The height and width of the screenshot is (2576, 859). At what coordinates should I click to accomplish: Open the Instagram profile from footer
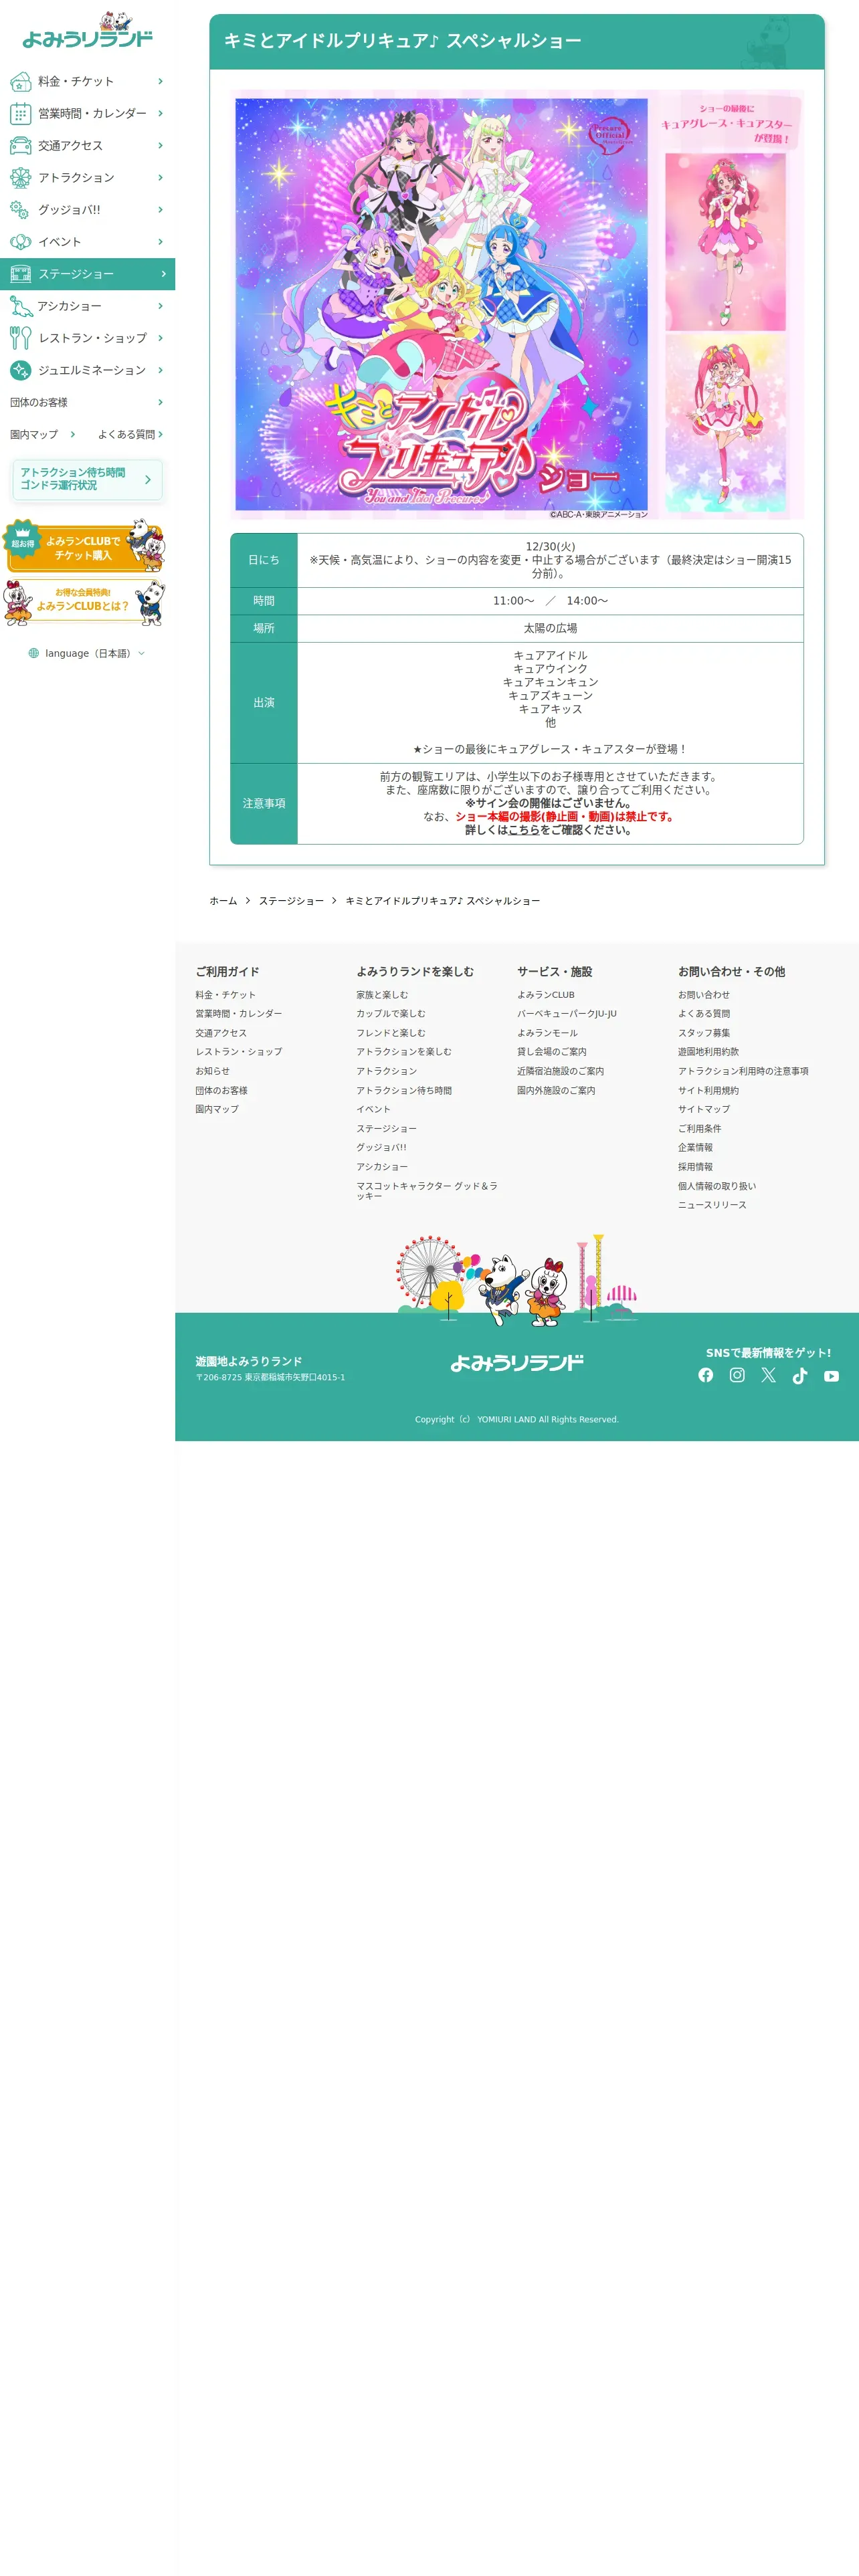[737, 1375]
